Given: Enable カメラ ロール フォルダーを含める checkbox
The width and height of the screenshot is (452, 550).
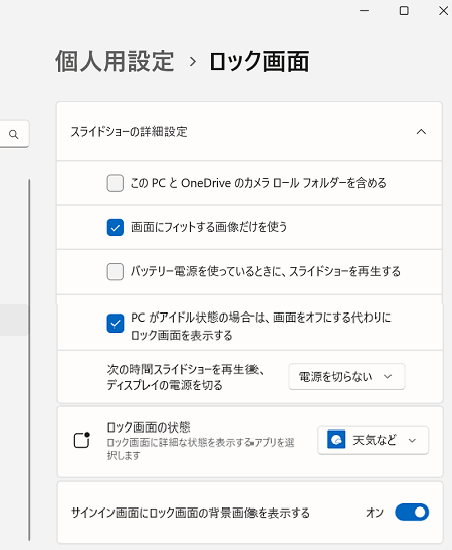Looking at the screenshot, I should click(x=115, y=183).
